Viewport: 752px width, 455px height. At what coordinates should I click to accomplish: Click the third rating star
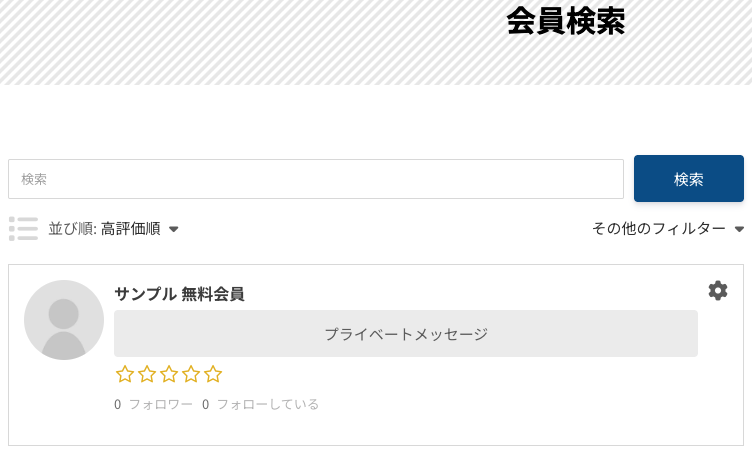[169, 374]
